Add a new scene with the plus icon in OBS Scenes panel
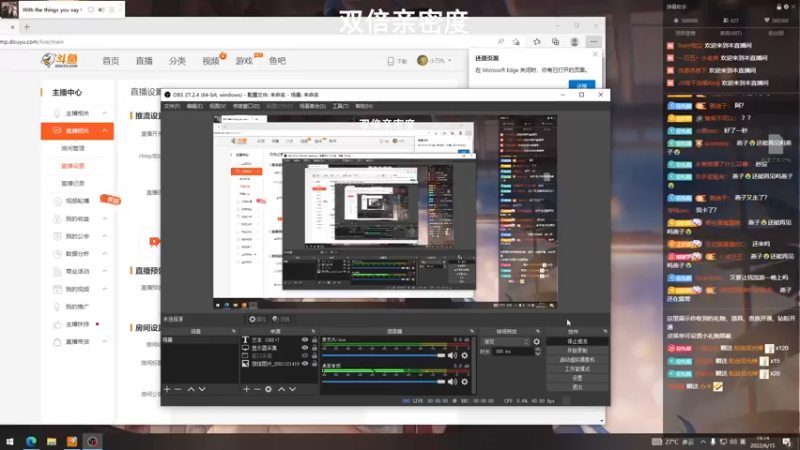800x450 pixels. (167, 389)
